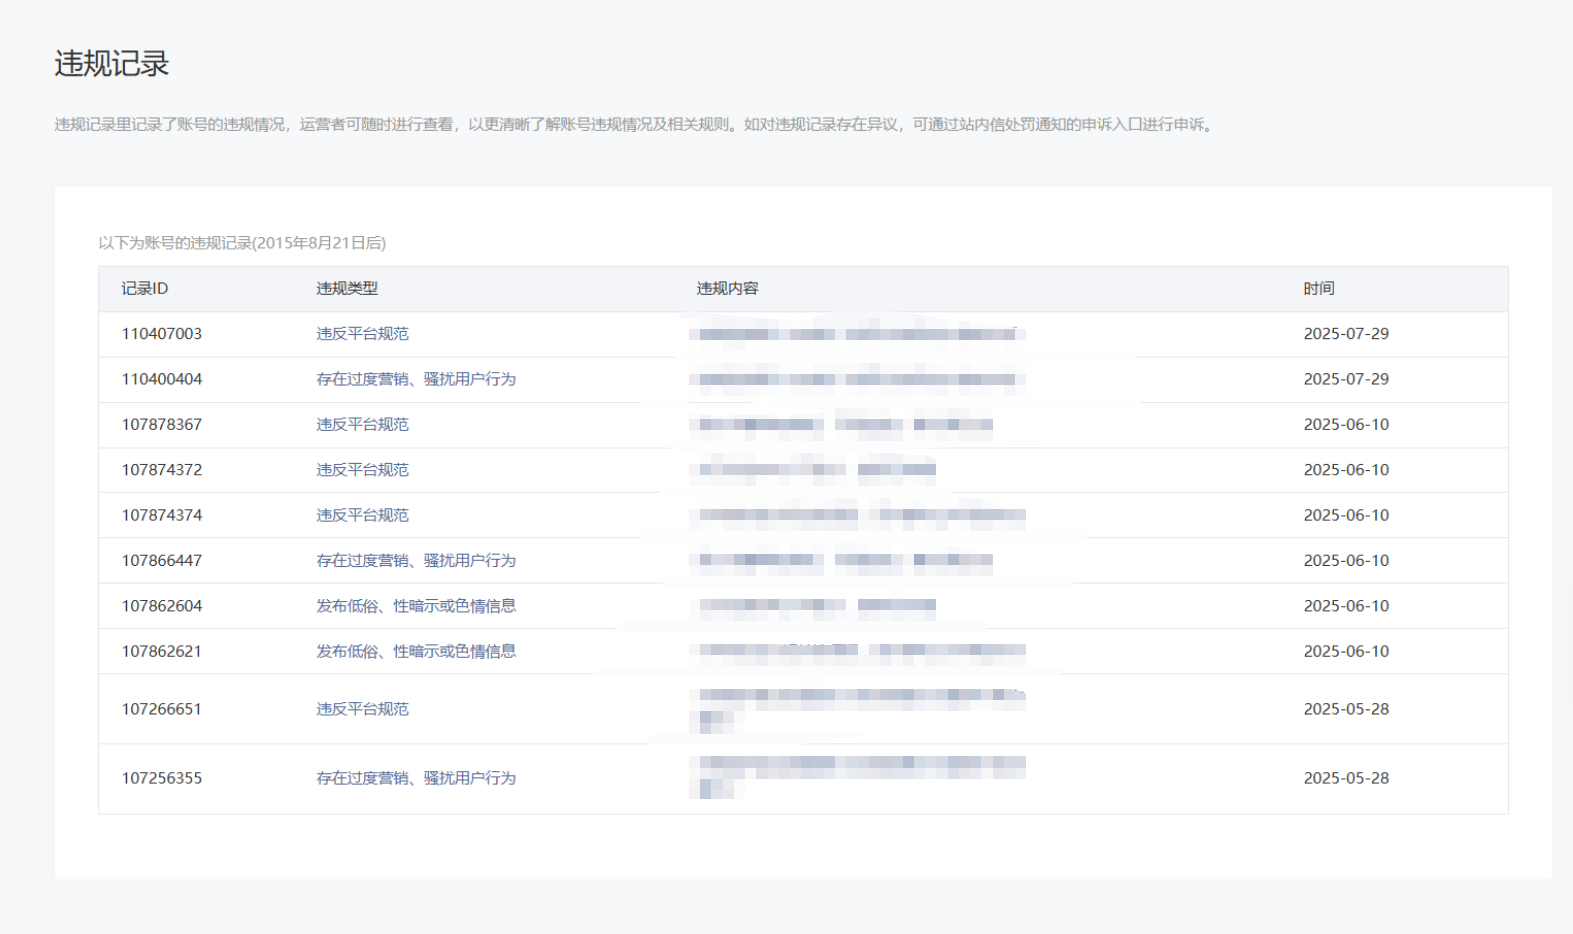Click 违反平台规范 link for record 107874374
The image size is (1573, 934).
pyautogui.click(x=362, y=515)
